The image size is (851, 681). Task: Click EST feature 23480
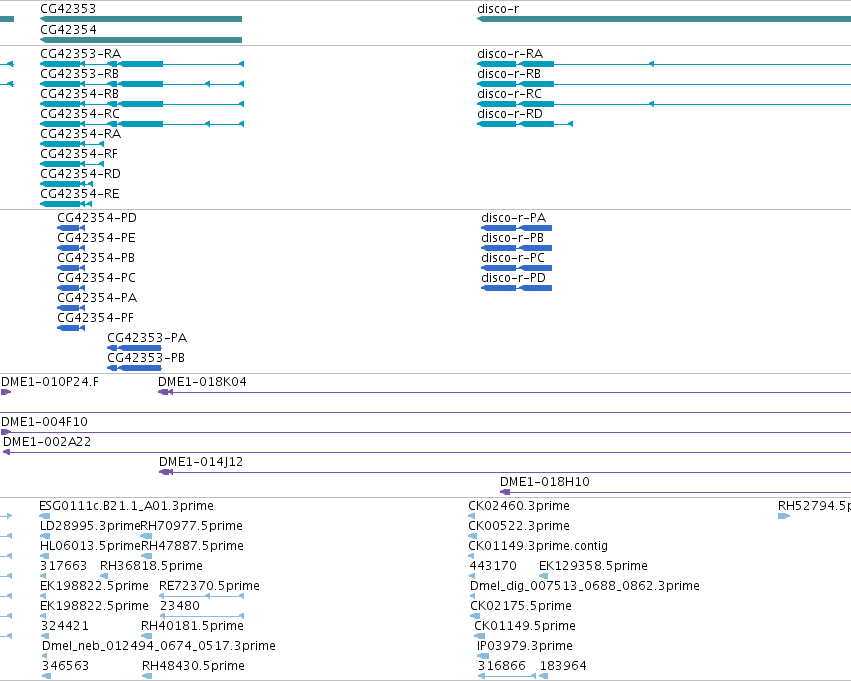[x=202, y=616]
